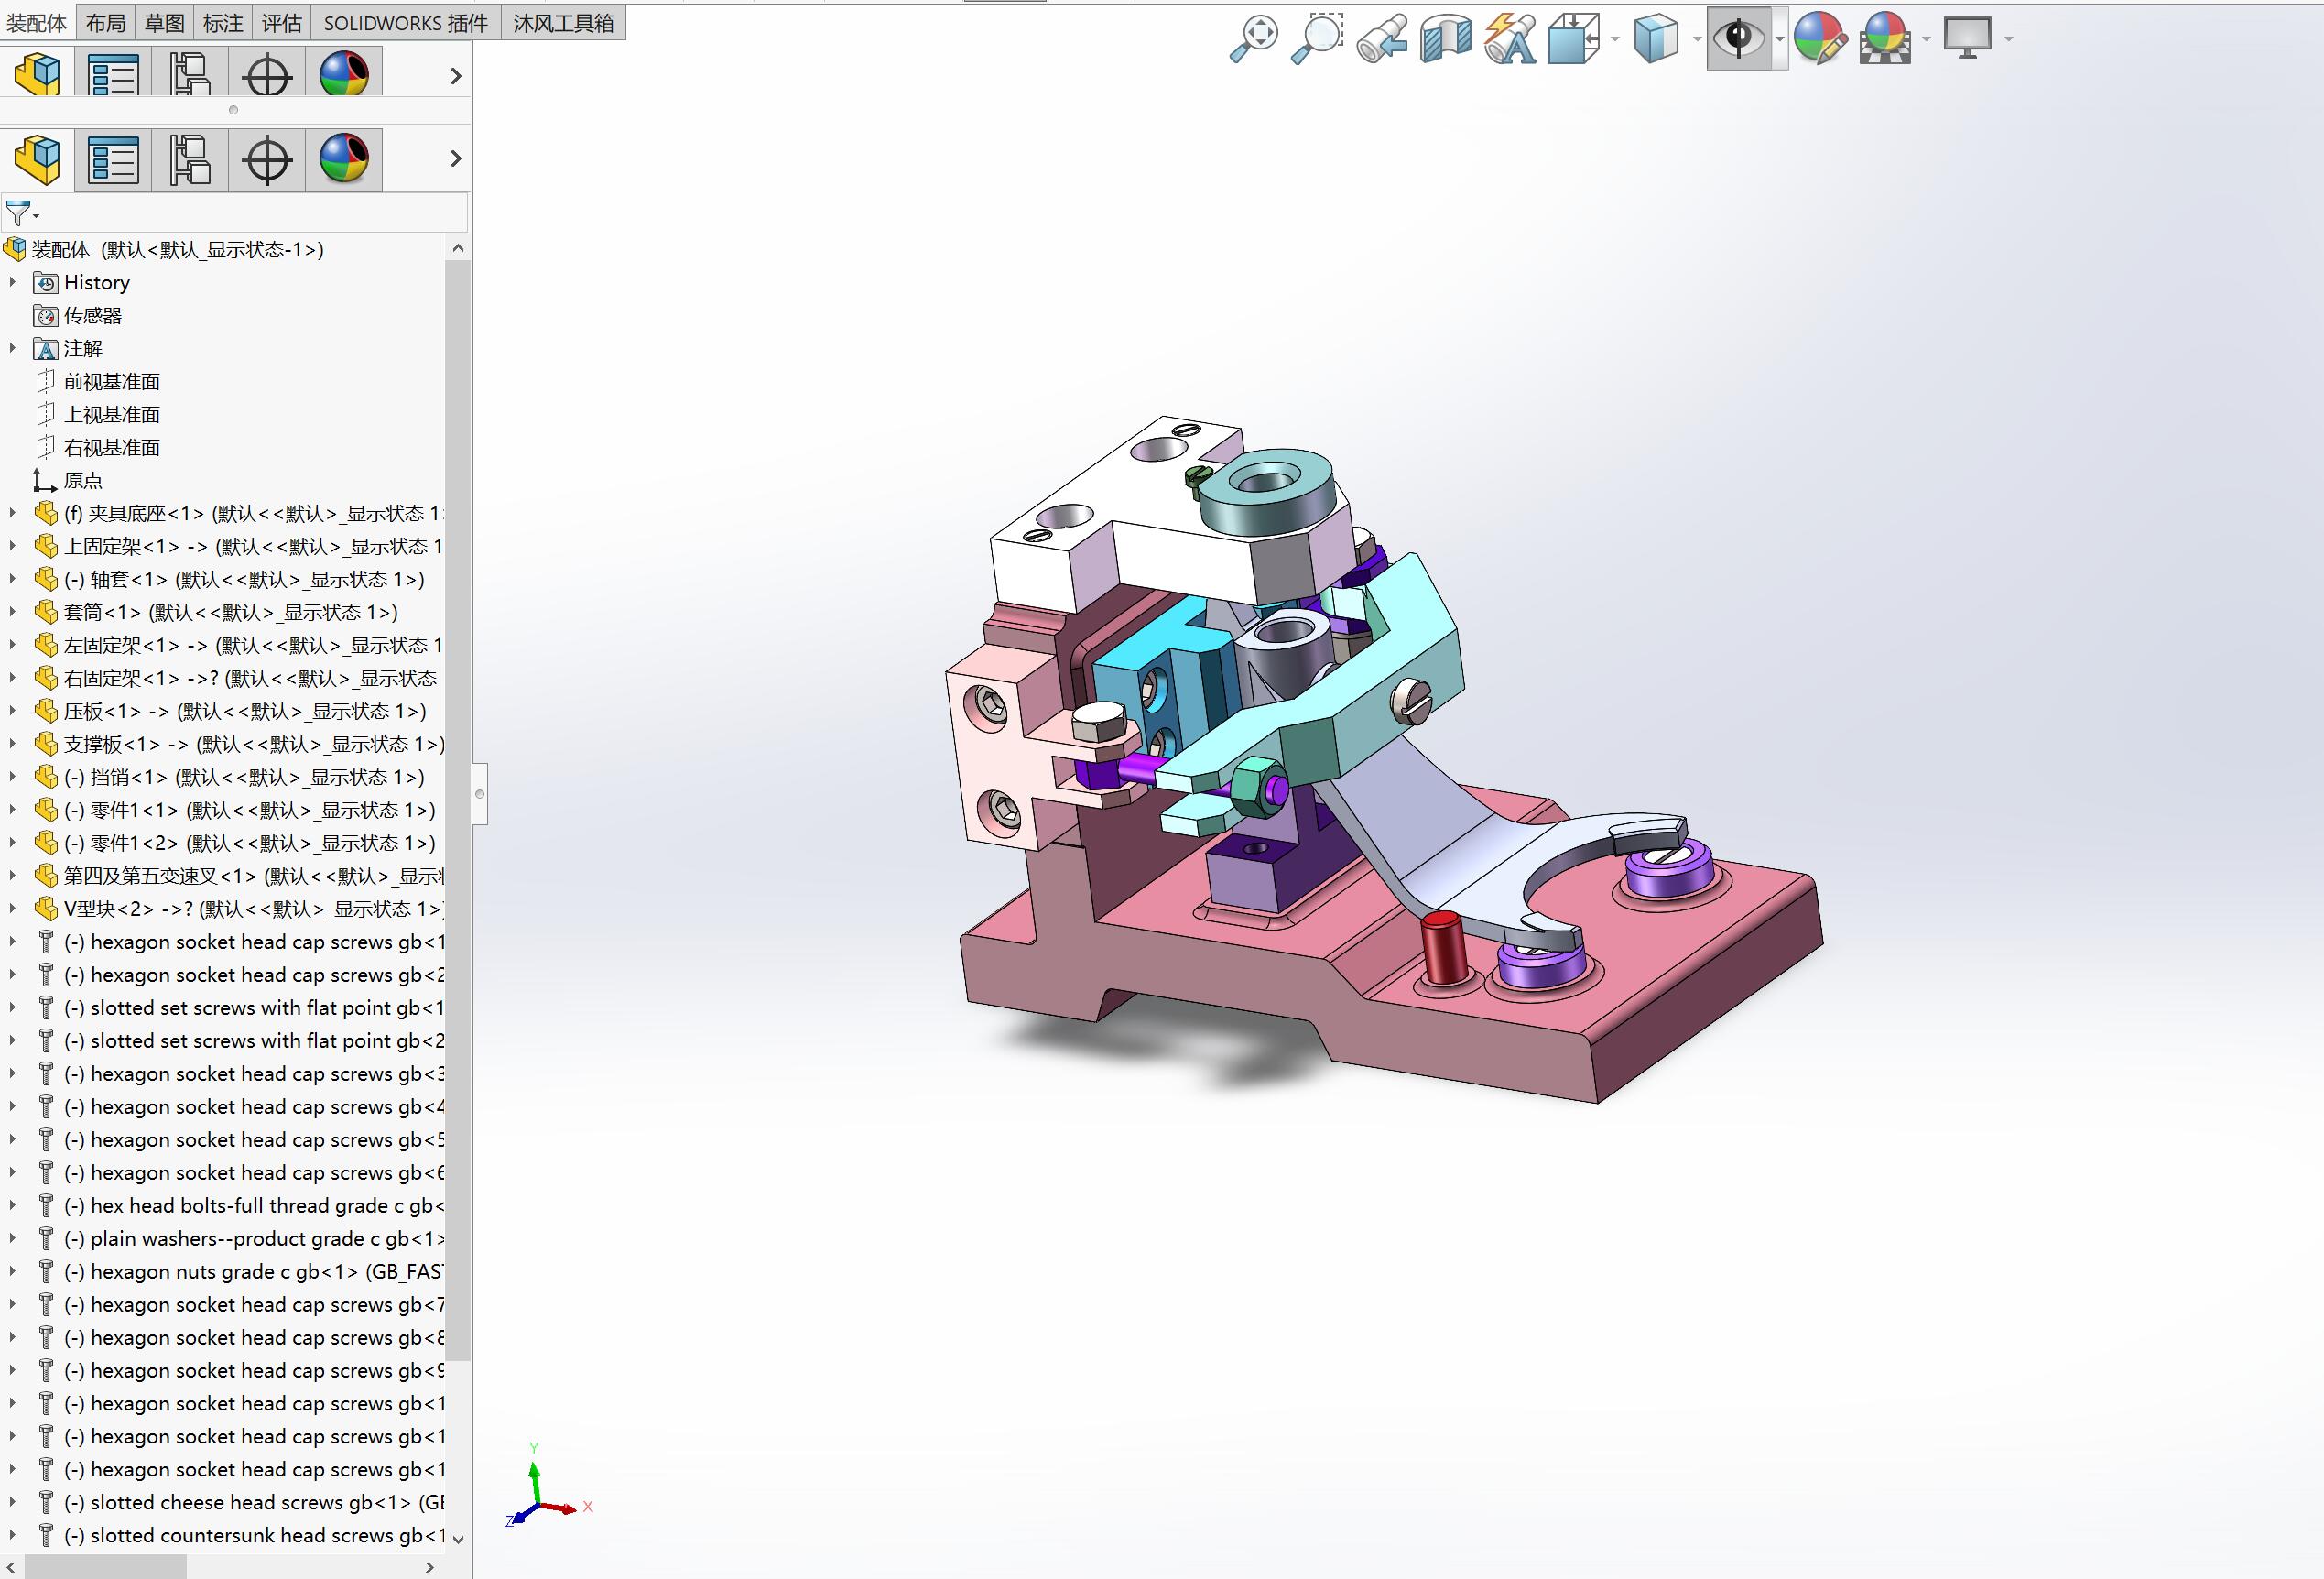Select the 装配体 root assembly node
Screen dimensions: 2324x1579
178,250
